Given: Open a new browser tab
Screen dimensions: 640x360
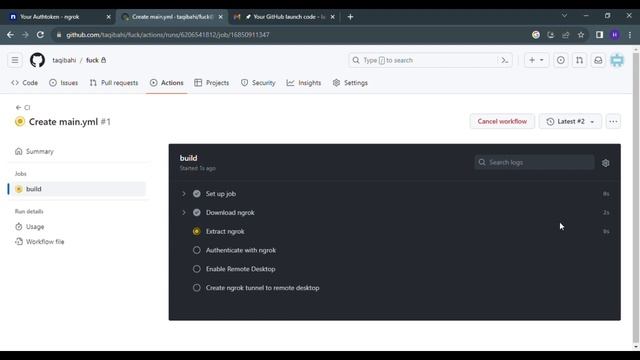Looking at the screenshot, I should pos(350,17).
